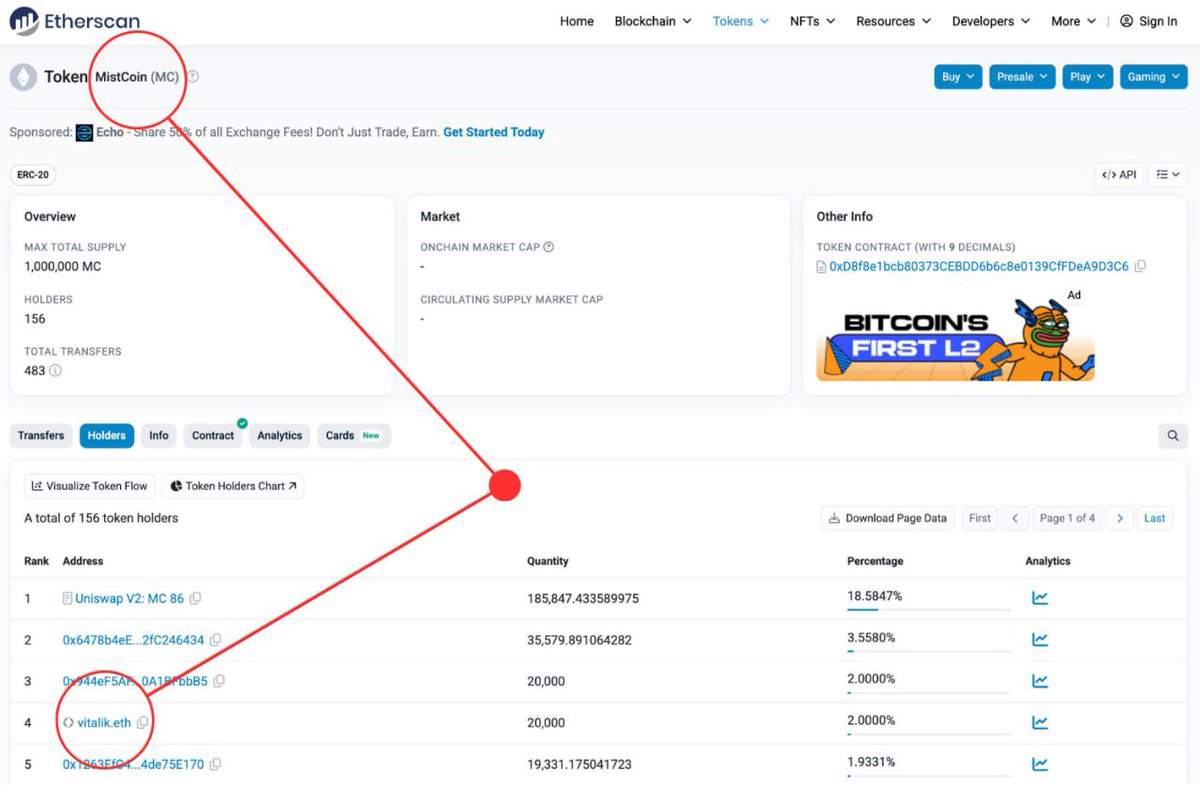Open analytics chart for 1.9331% row
Image resolution: width=1200 pixels, height=800 pixels.
click(x=1040, y=765)
